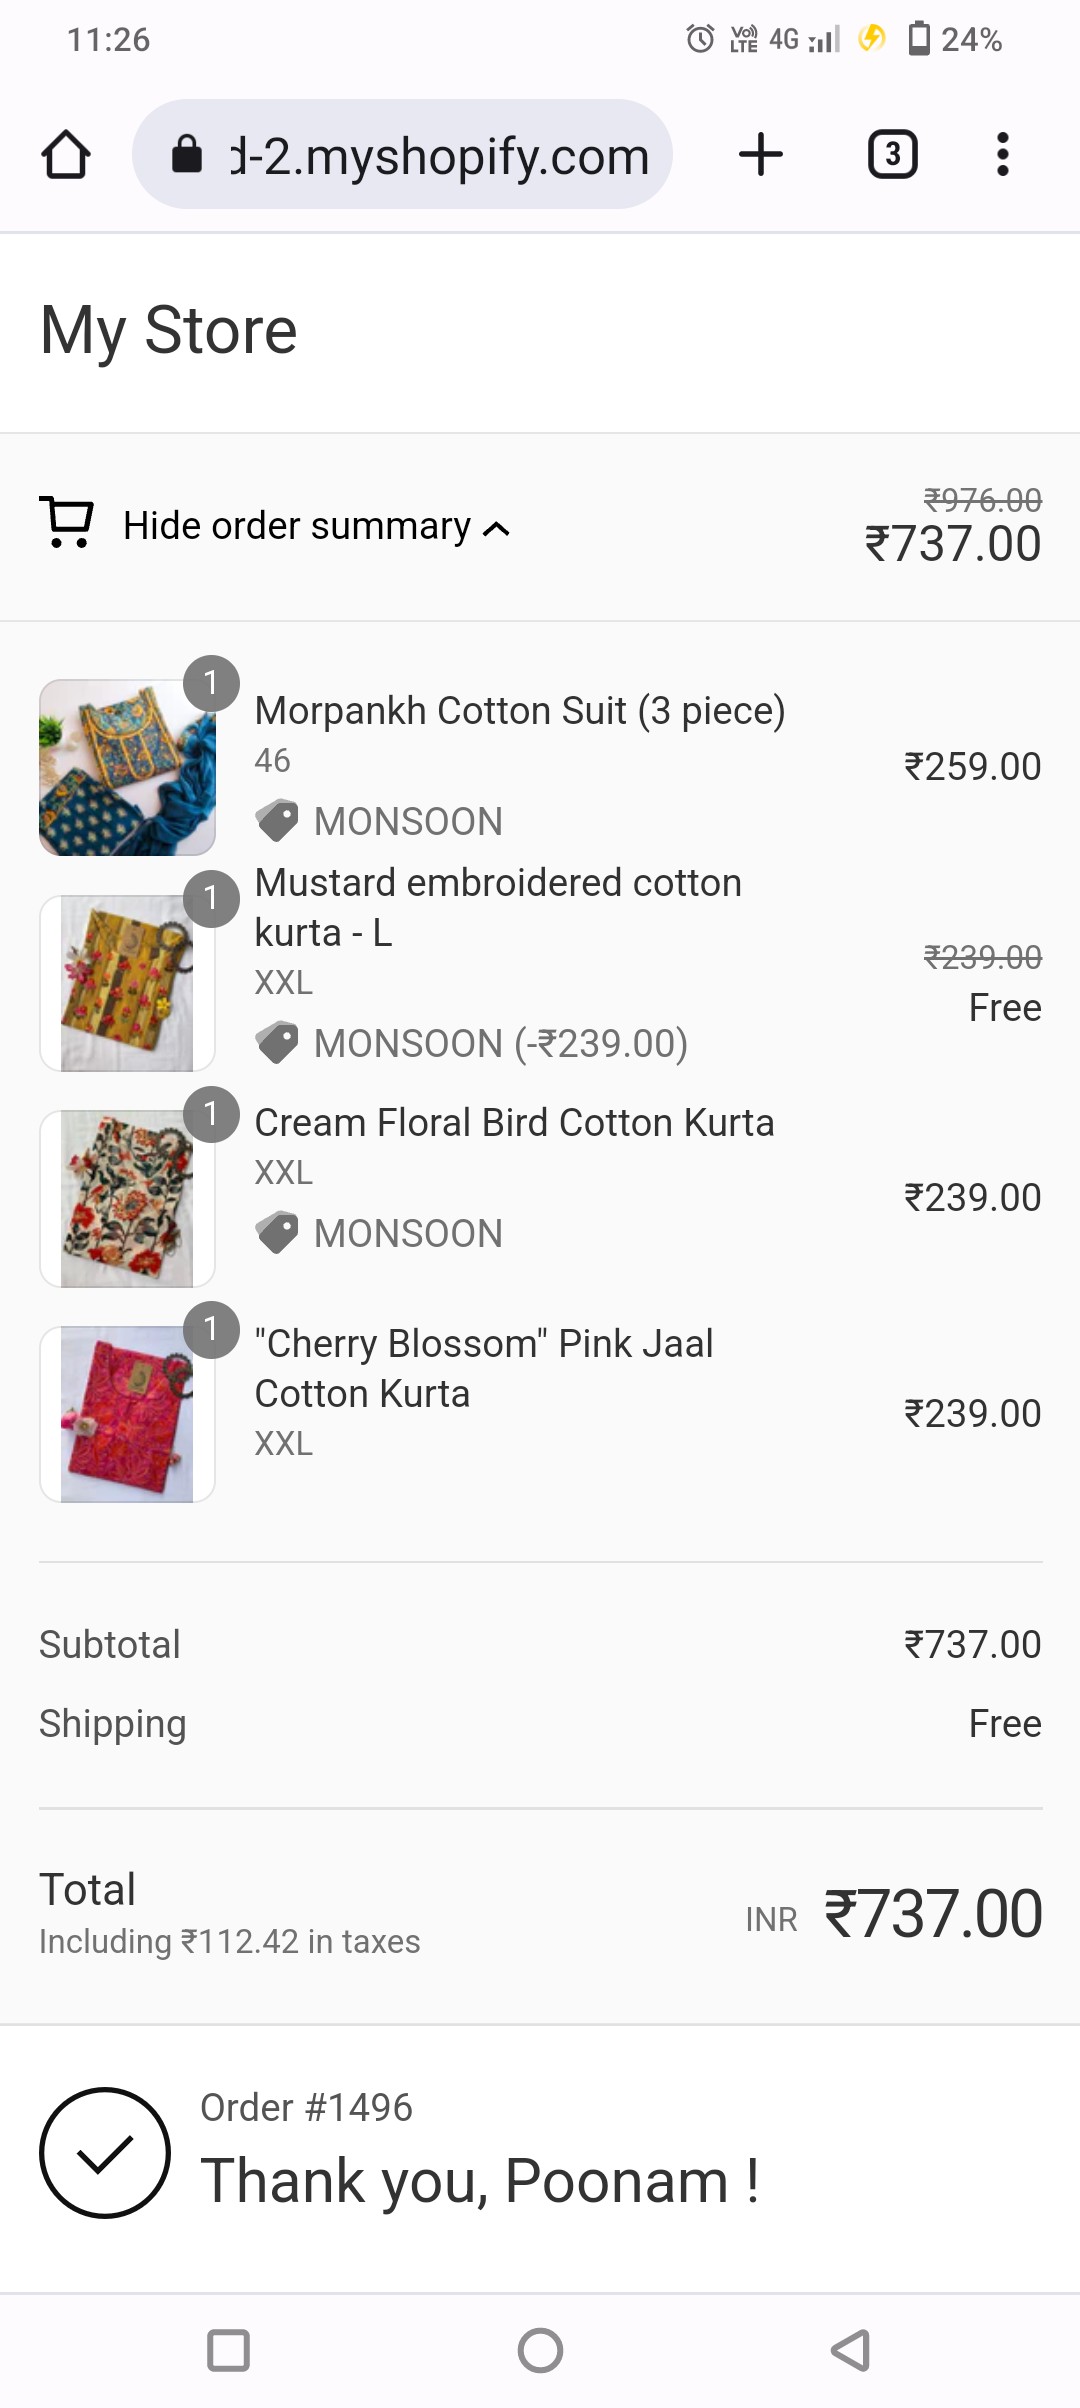
Task: View Morpankh Cotton Suit product thumbnail
Action: 127,768
